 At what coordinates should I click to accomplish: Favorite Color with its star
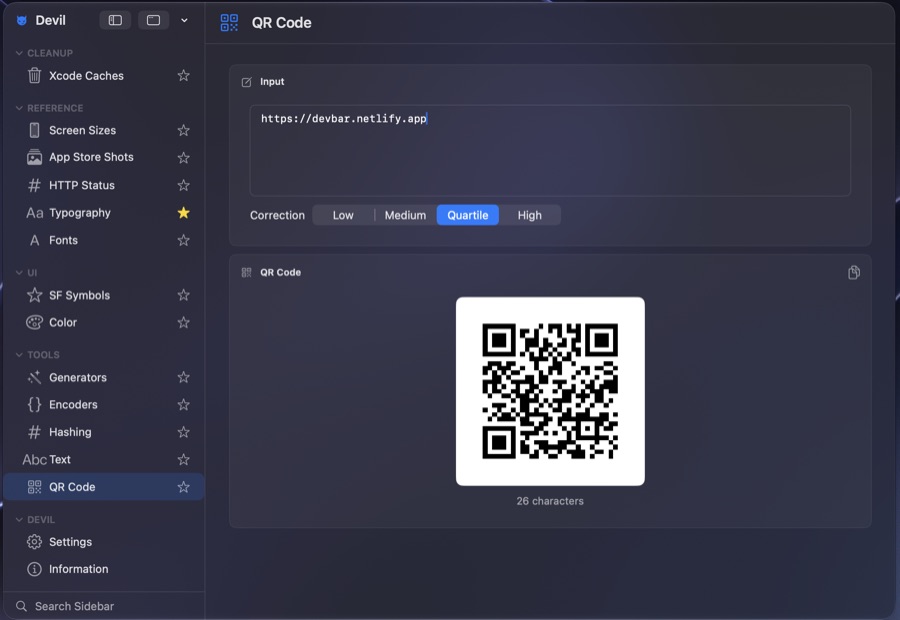(184, 322)
